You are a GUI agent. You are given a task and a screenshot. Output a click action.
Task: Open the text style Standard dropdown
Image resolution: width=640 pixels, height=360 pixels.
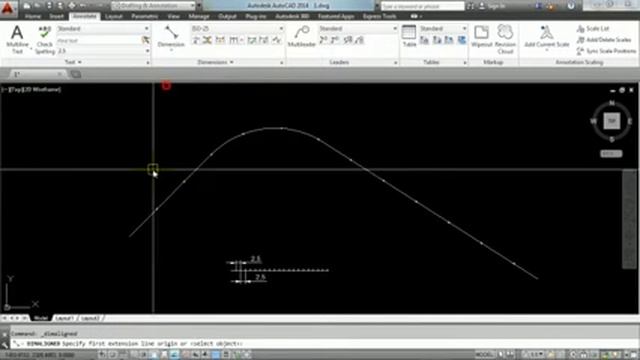click(103, 29)
